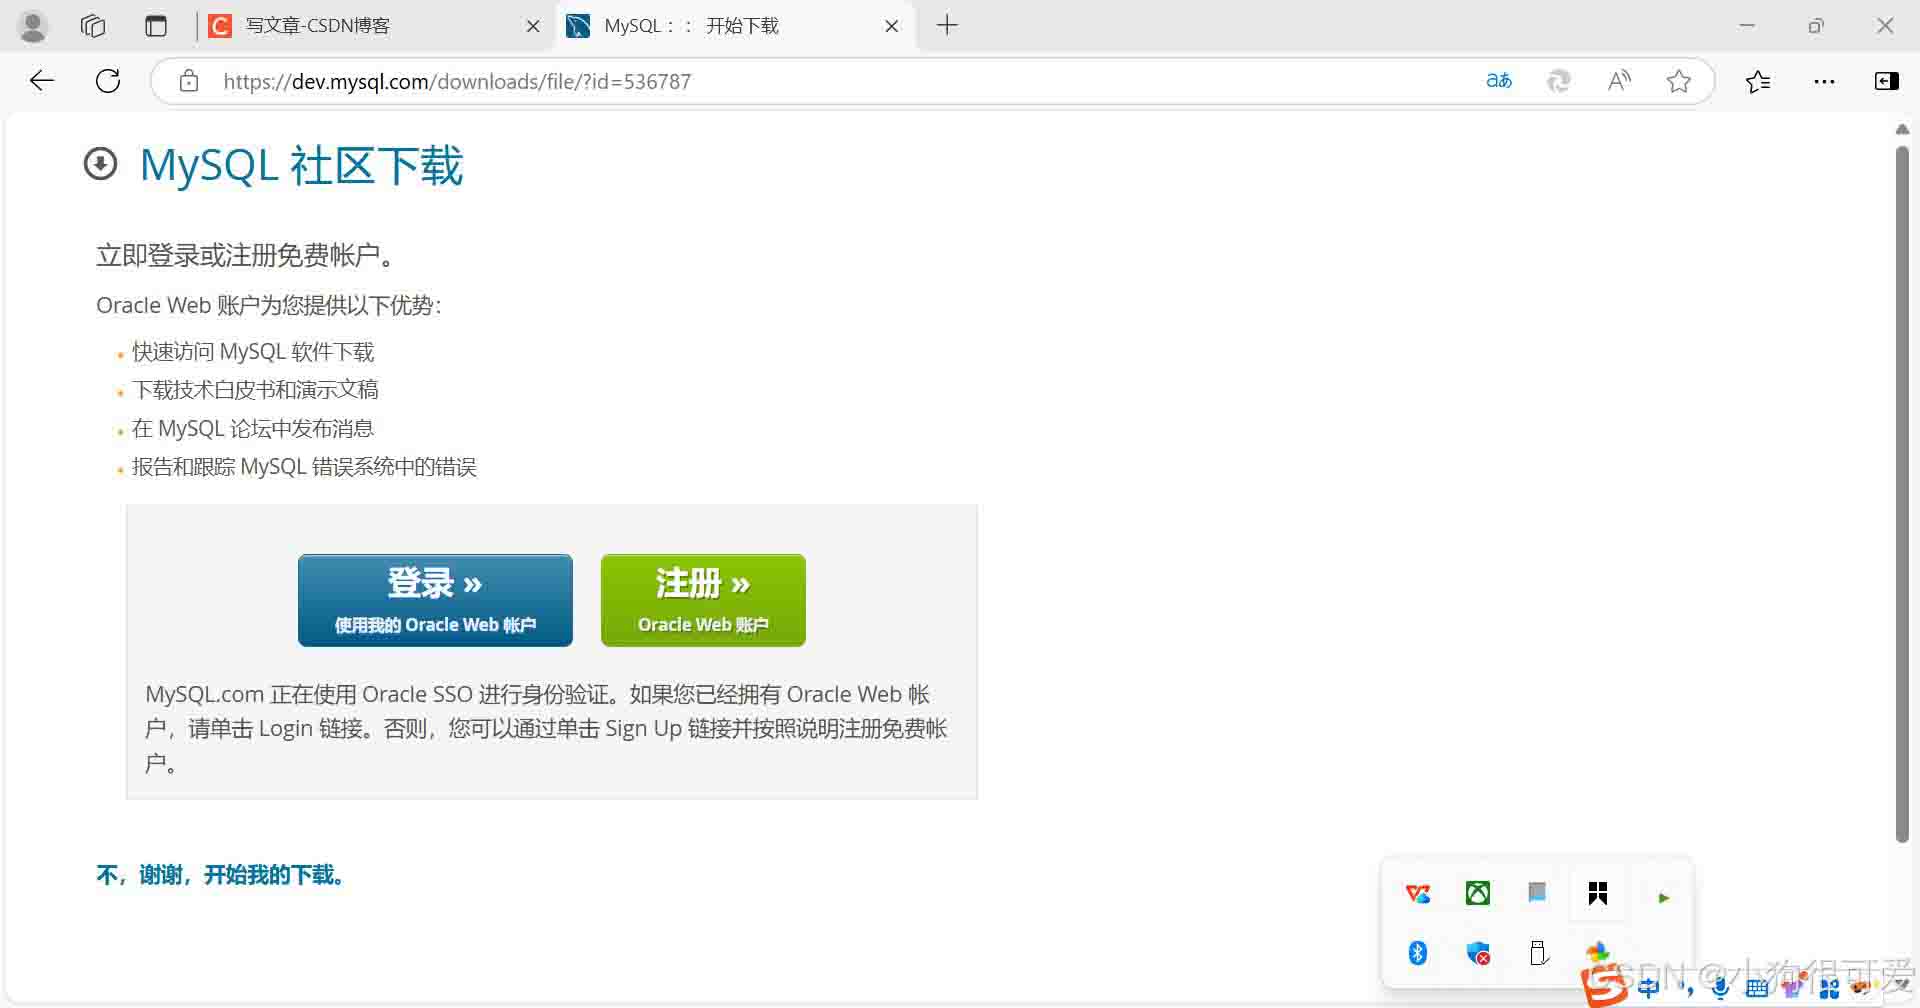1920x1008 pixels.
Task: Open the browser profile avatar menu
Action: click(x=33, y=26)
